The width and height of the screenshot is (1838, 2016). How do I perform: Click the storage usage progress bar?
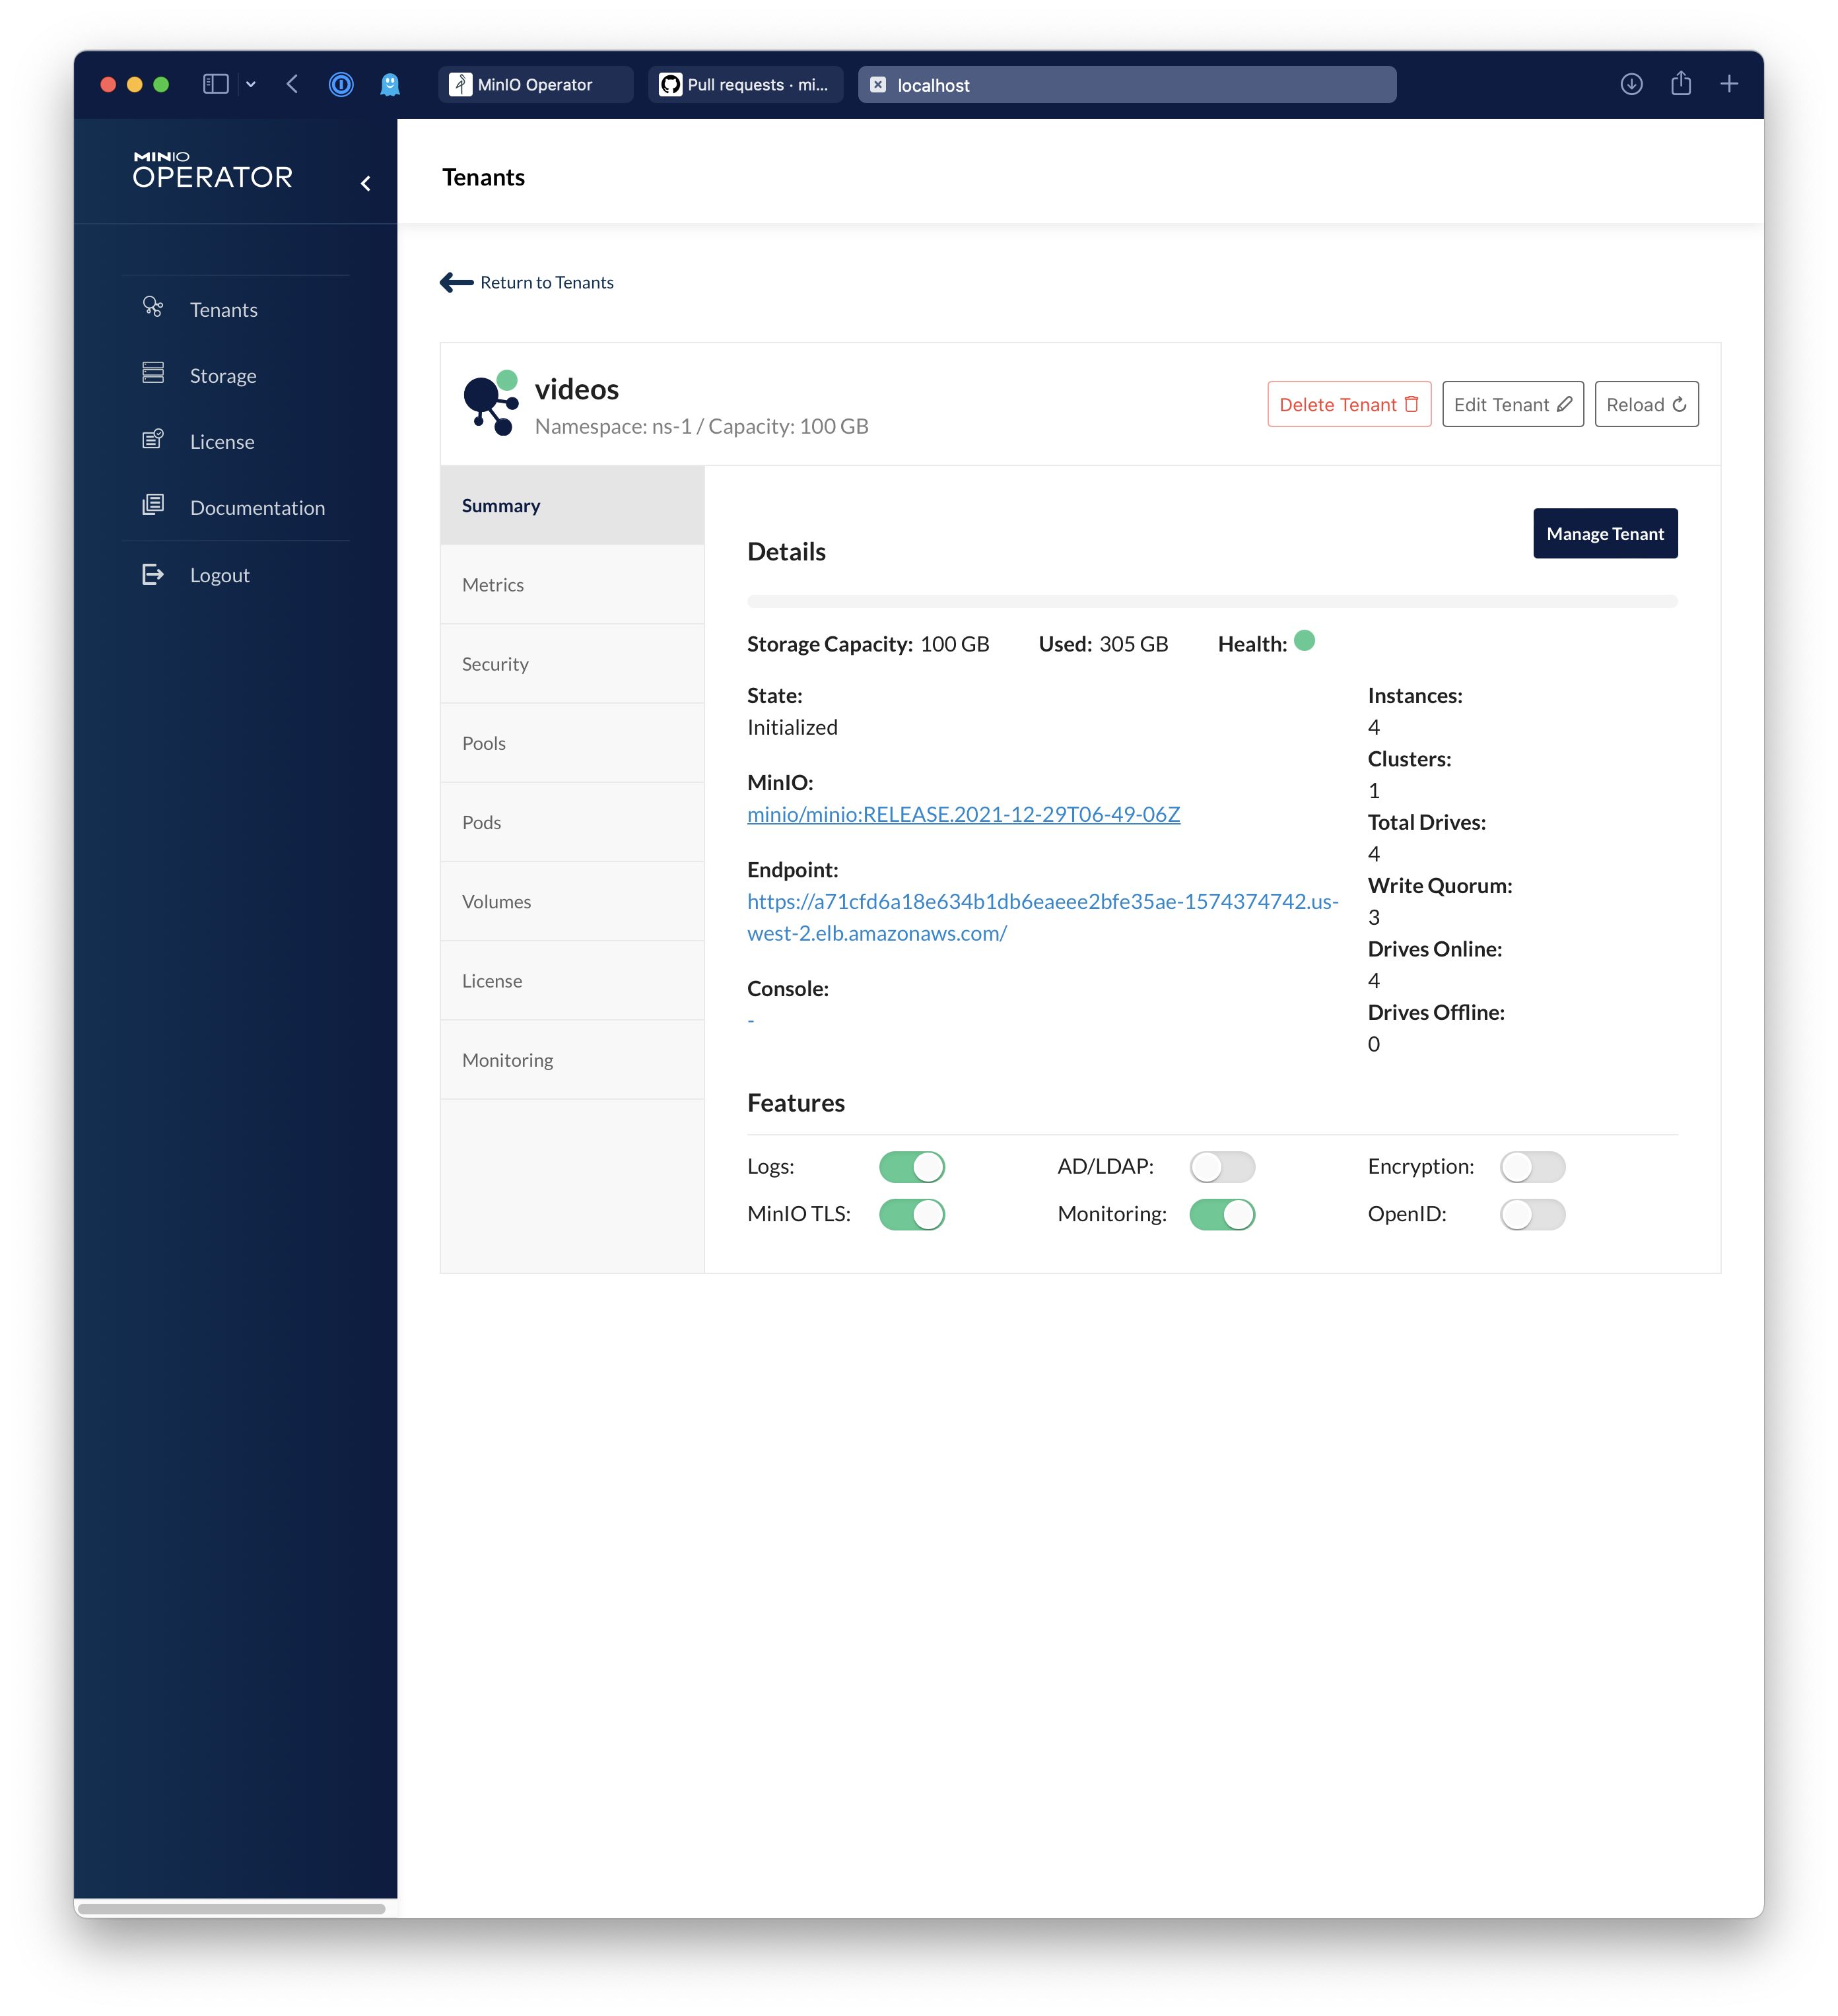tap(1211, 602)
